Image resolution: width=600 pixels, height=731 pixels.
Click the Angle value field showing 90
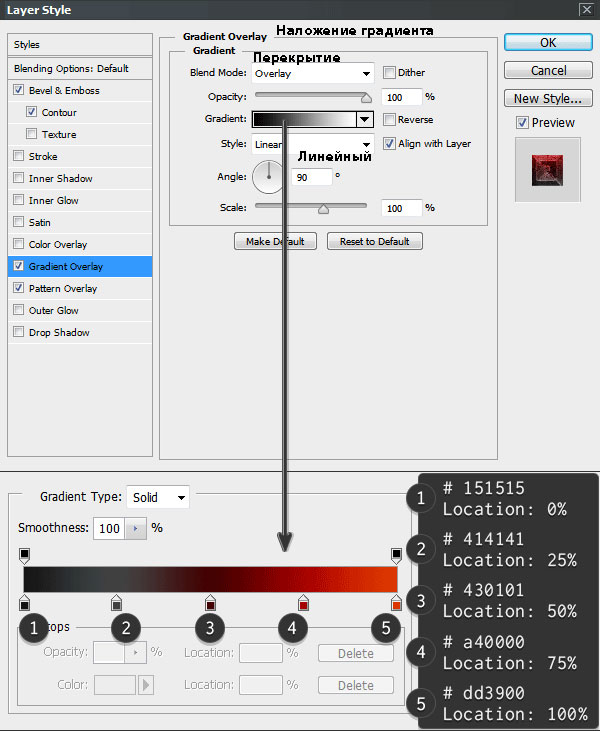pos(311,177)
